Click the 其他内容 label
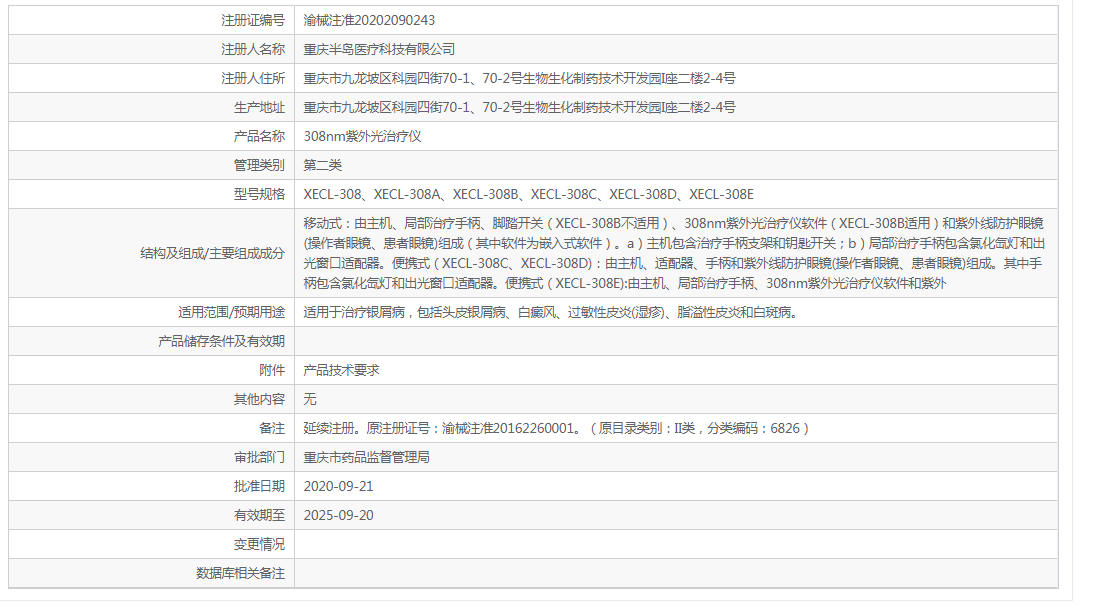1107x609 pixels. tap(259, 399)
